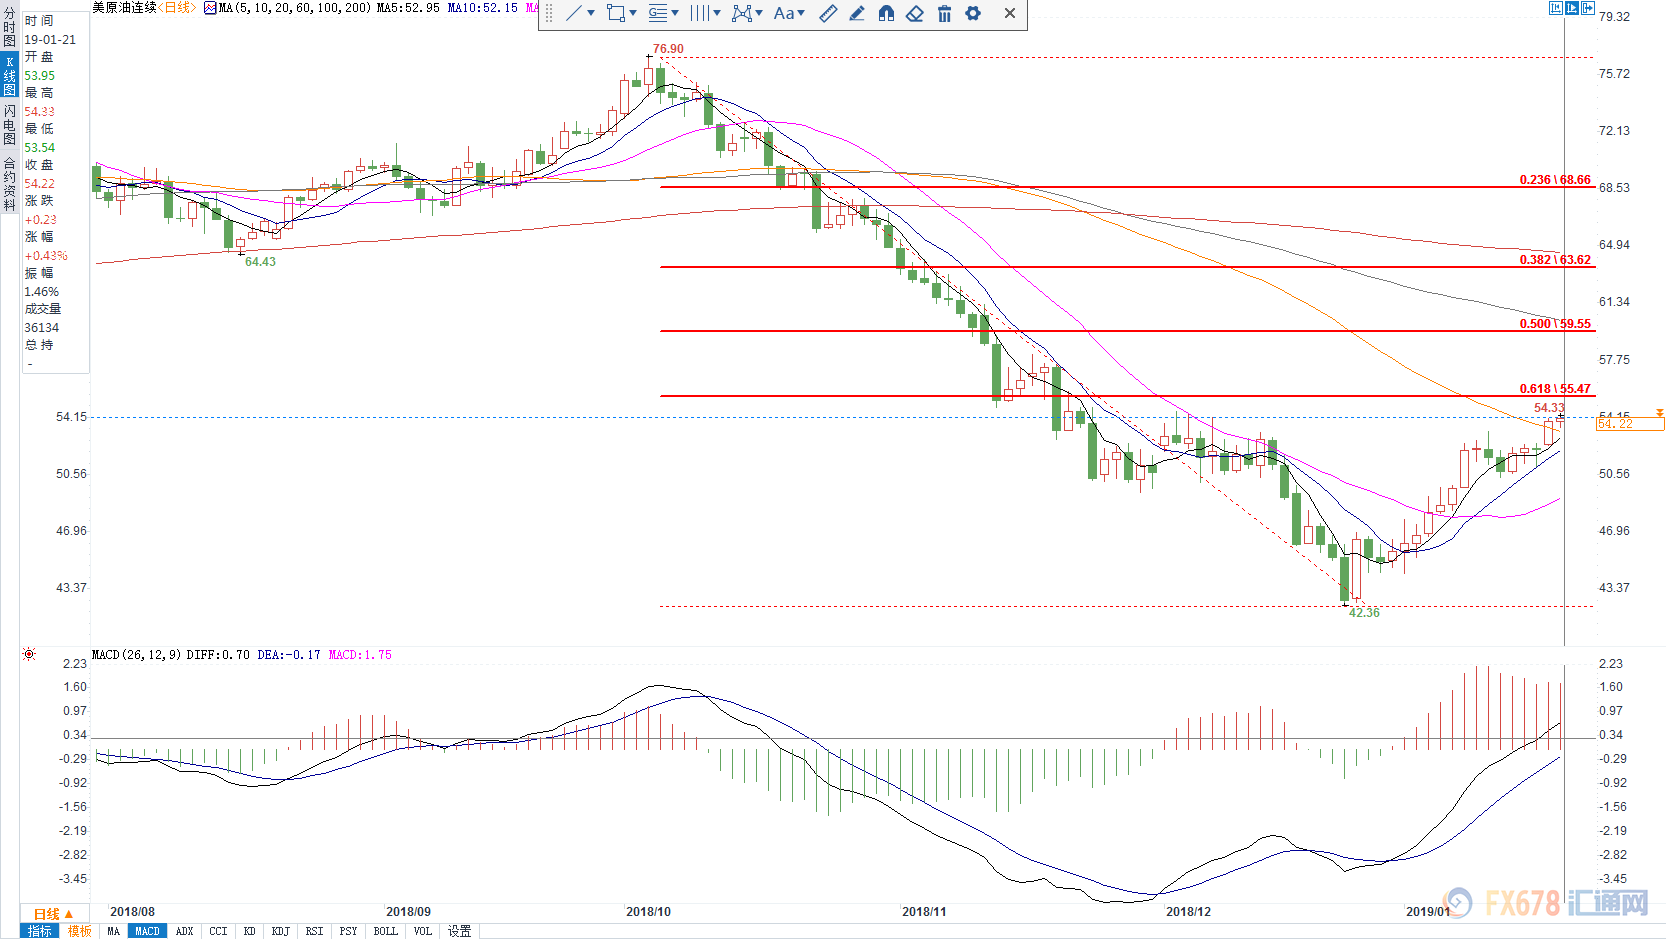Open the line tool dropdown arrow

[x=591, y=14]
